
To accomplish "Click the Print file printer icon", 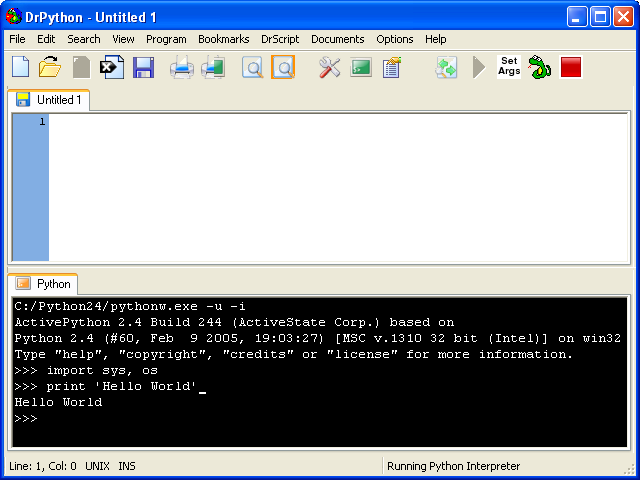I will [x=181, y=68].
